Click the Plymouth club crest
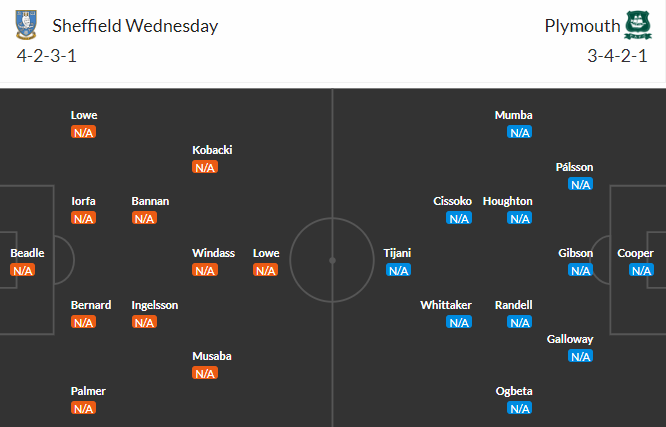Screen dimensions: 666x427 636,25
